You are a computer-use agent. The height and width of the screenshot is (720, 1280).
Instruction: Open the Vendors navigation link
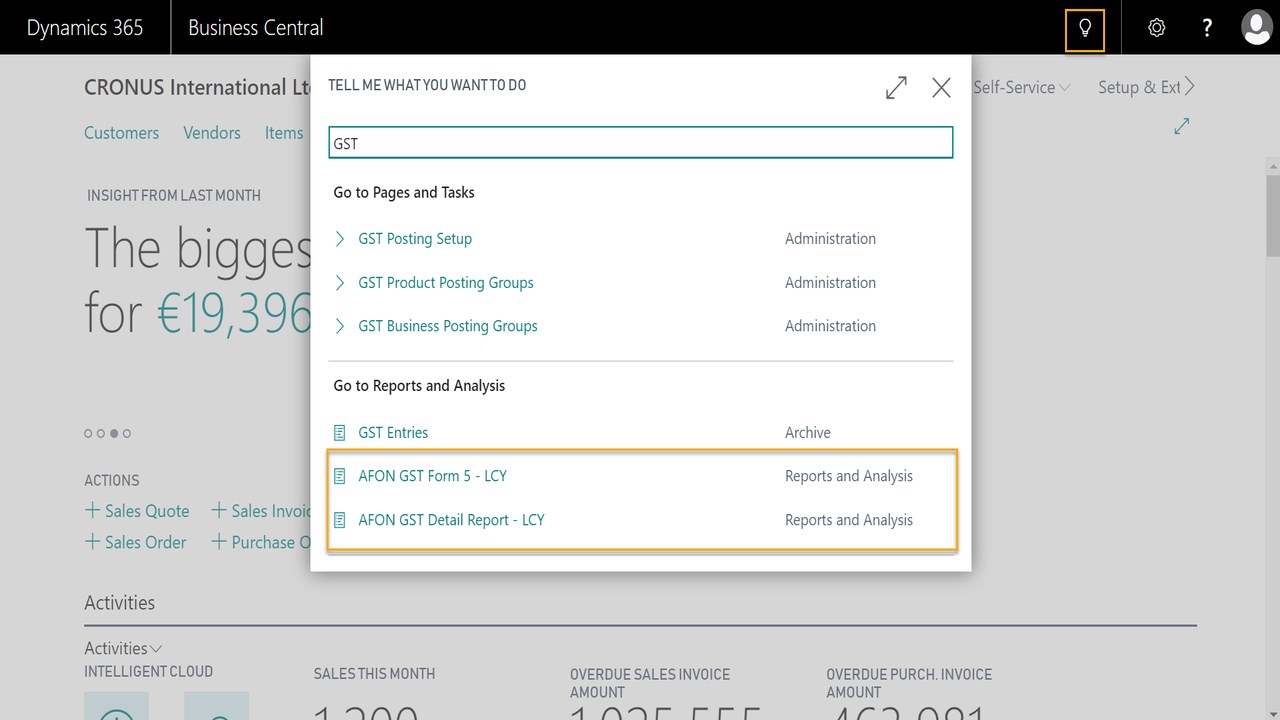coord(212,133)
